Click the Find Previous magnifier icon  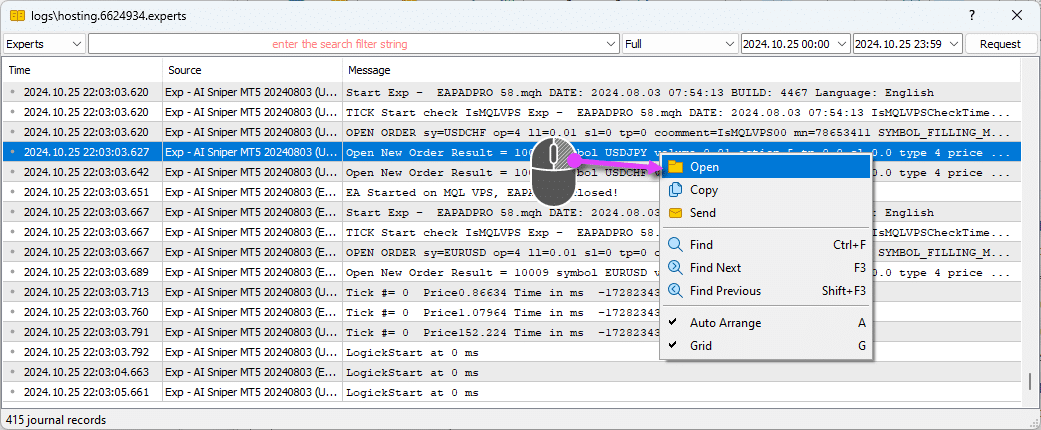[x=675, y=291]
